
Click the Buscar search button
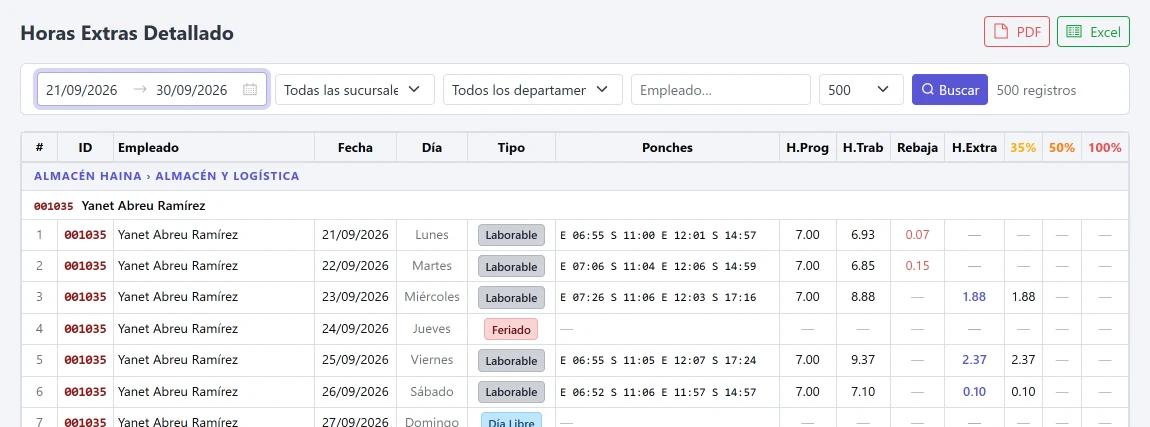[x=950, y=90]
